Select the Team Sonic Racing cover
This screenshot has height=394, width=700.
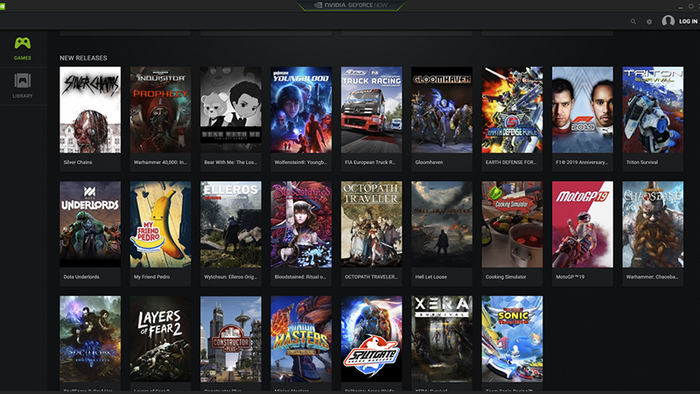512,339
